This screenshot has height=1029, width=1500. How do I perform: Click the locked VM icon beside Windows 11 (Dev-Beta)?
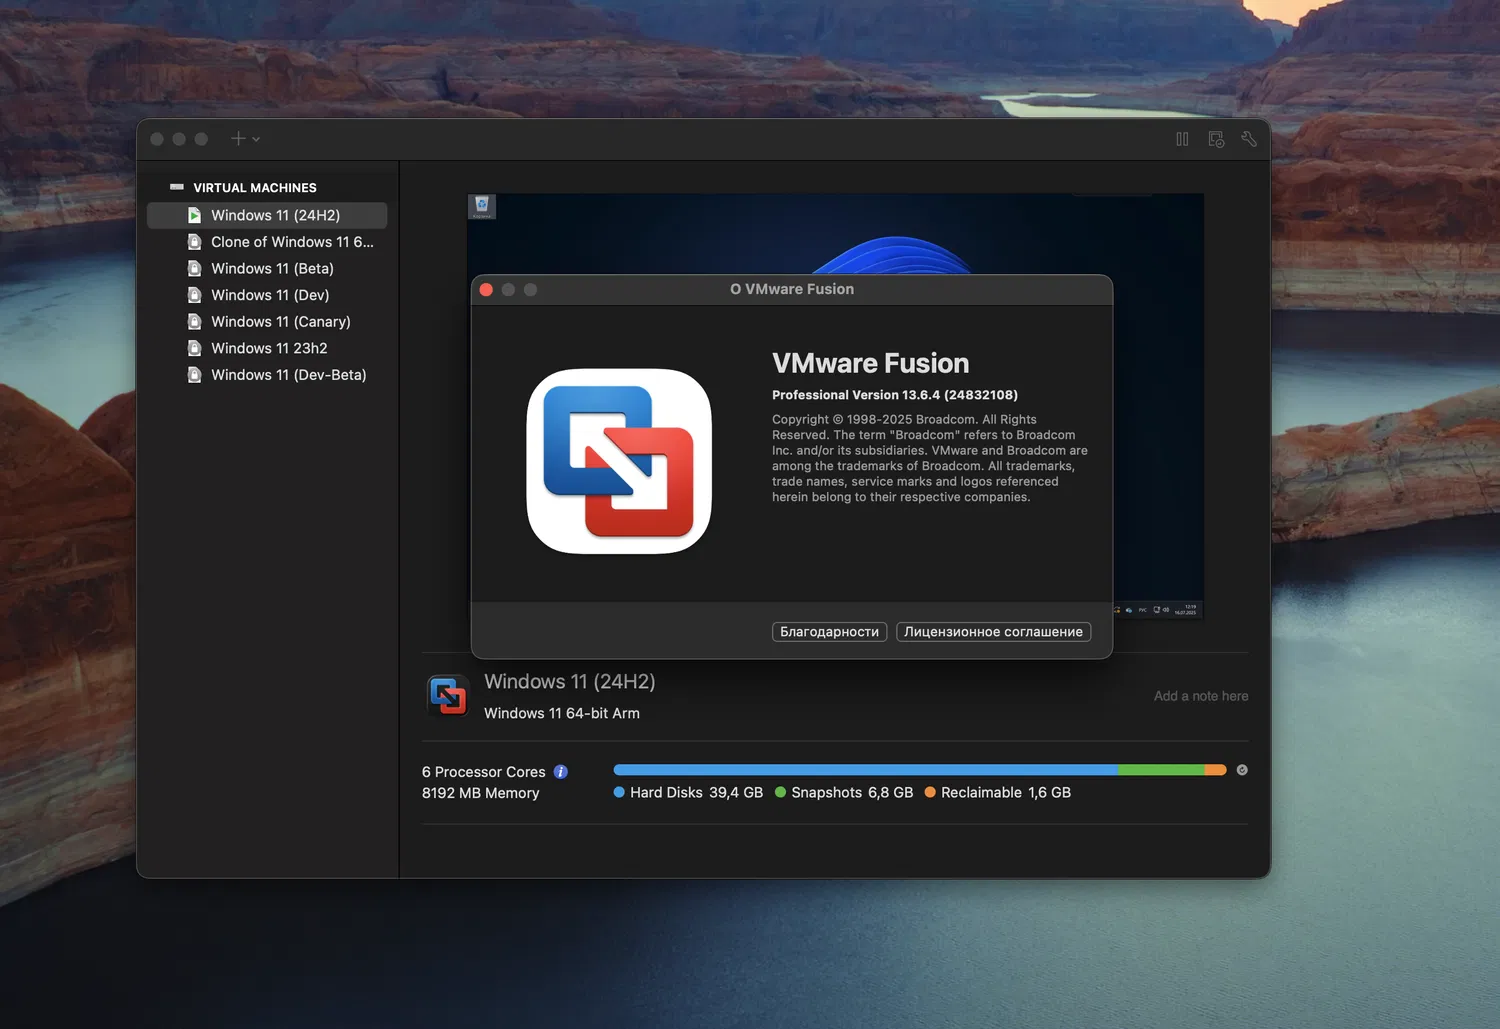coord(194,375)
